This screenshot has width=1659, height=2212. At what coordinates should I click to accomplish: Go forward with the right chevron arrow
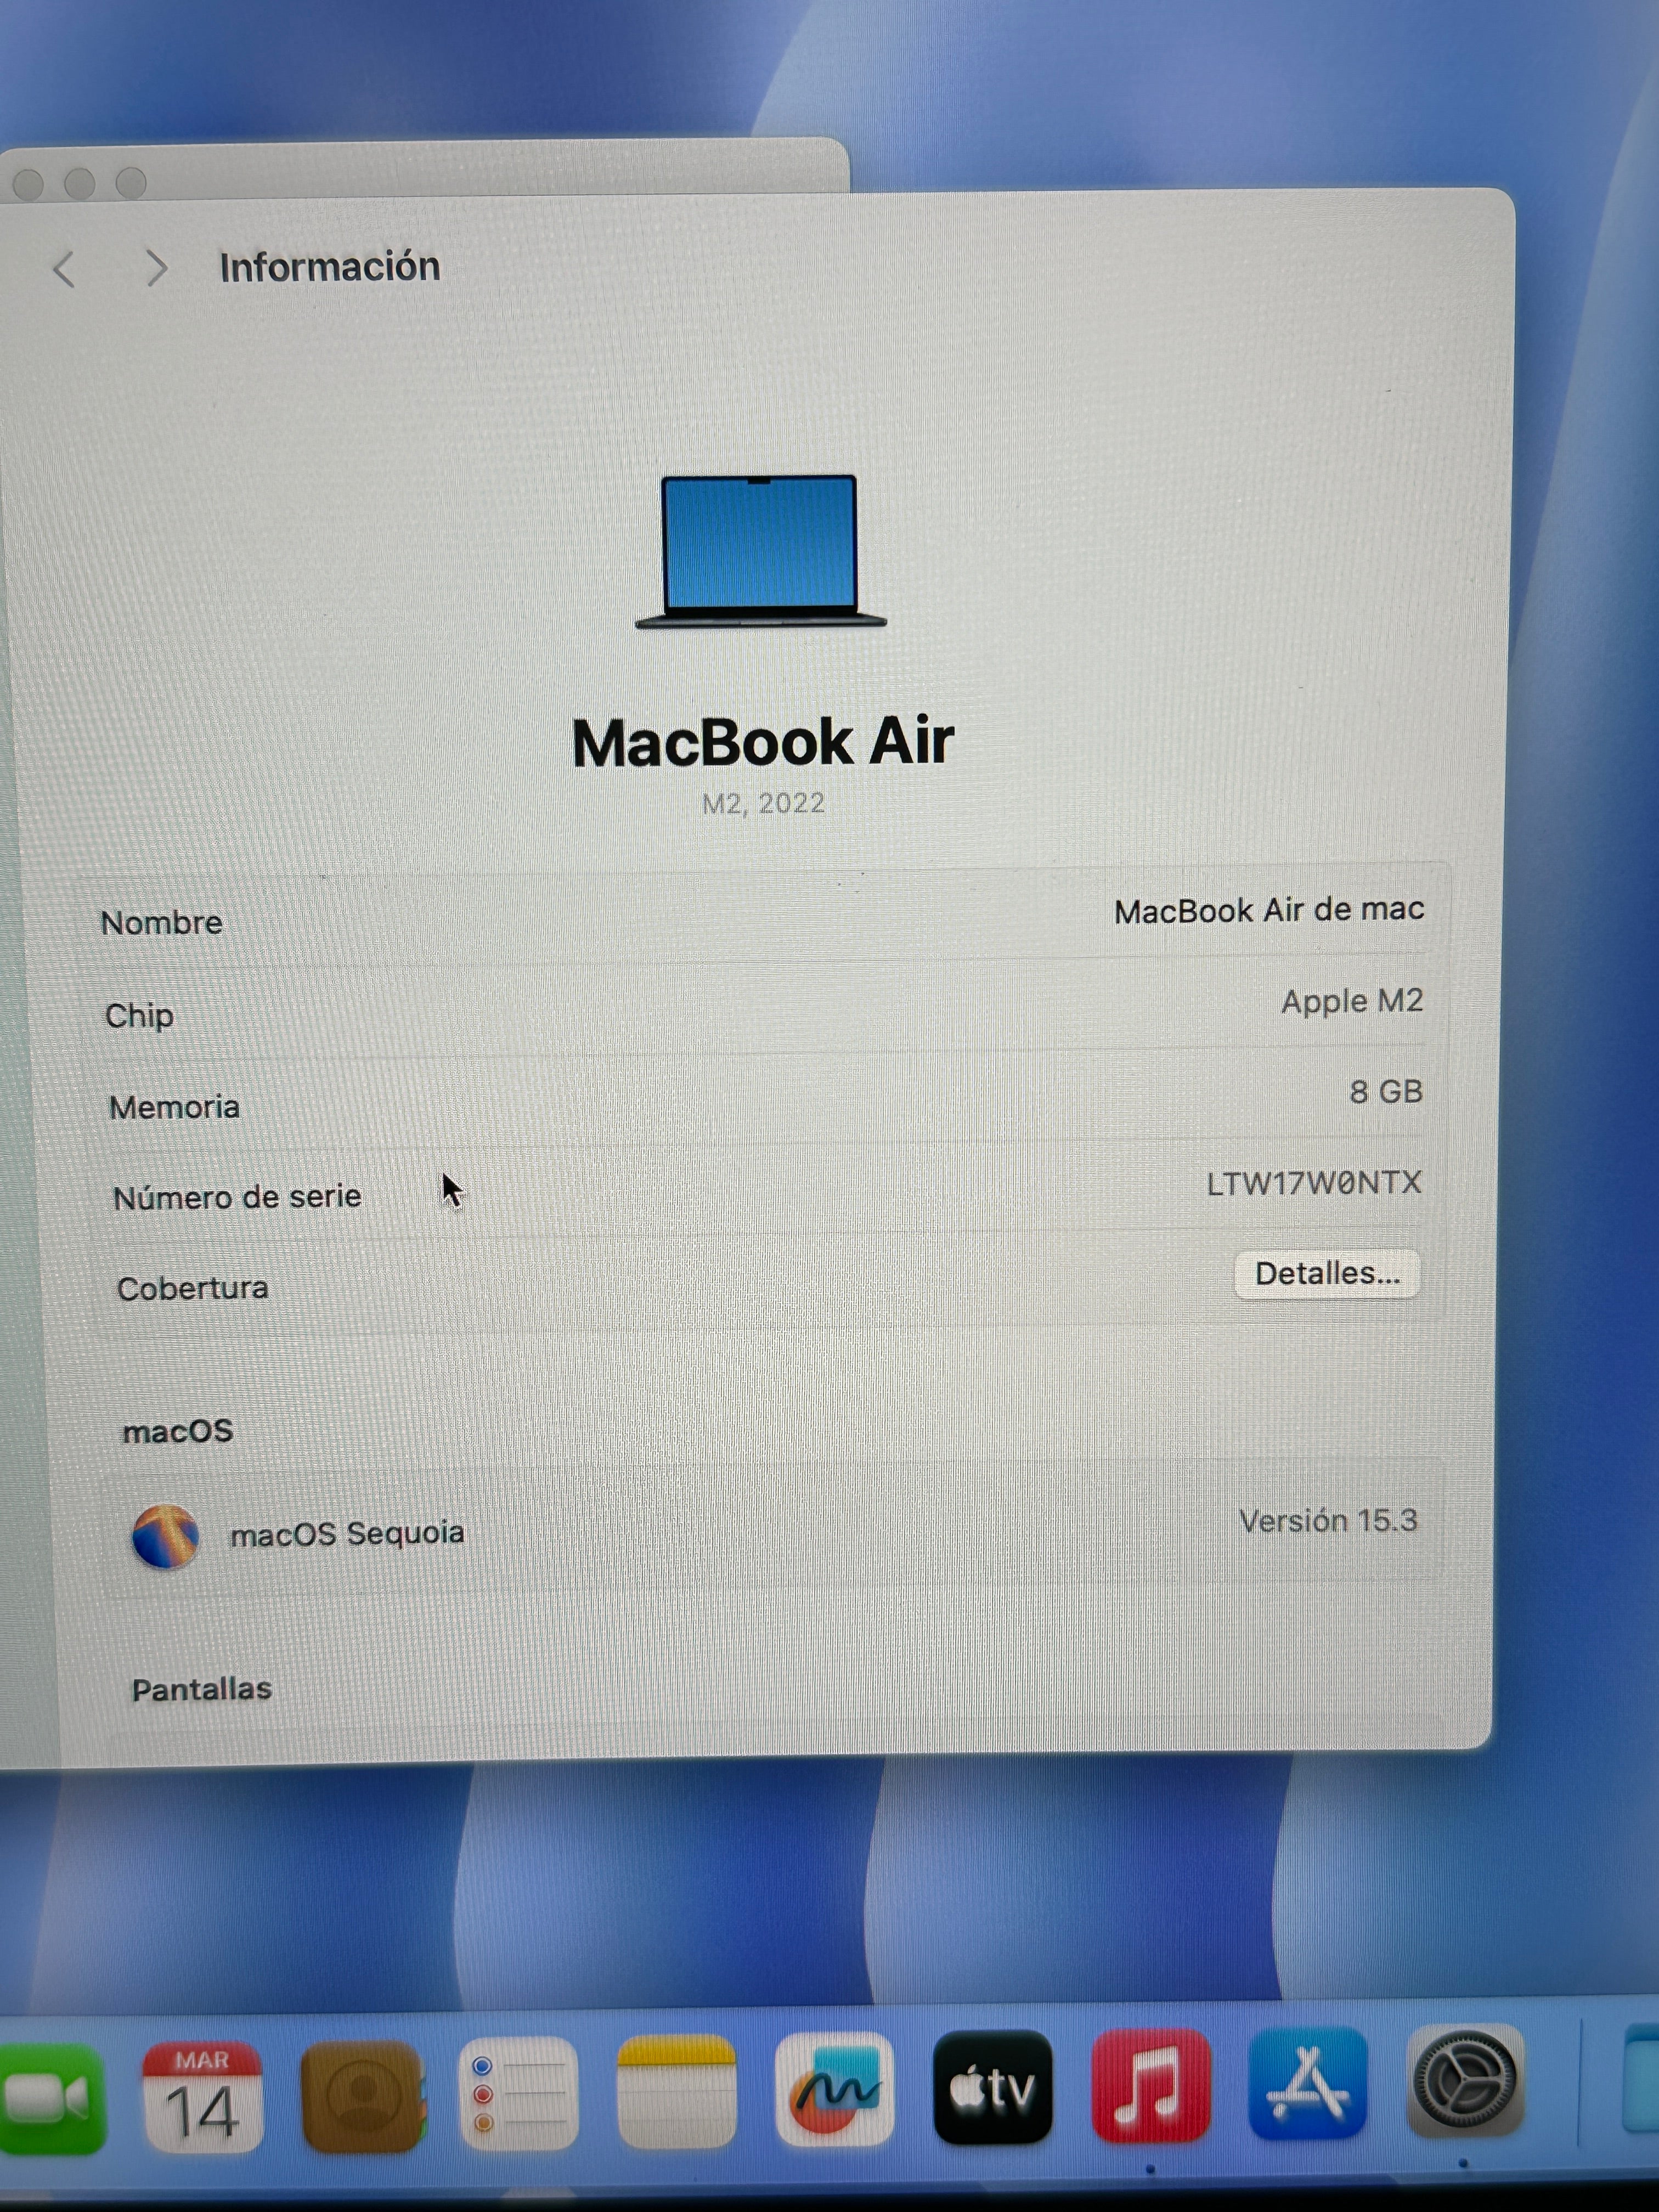pyautogui.click(x=156, y=268)
